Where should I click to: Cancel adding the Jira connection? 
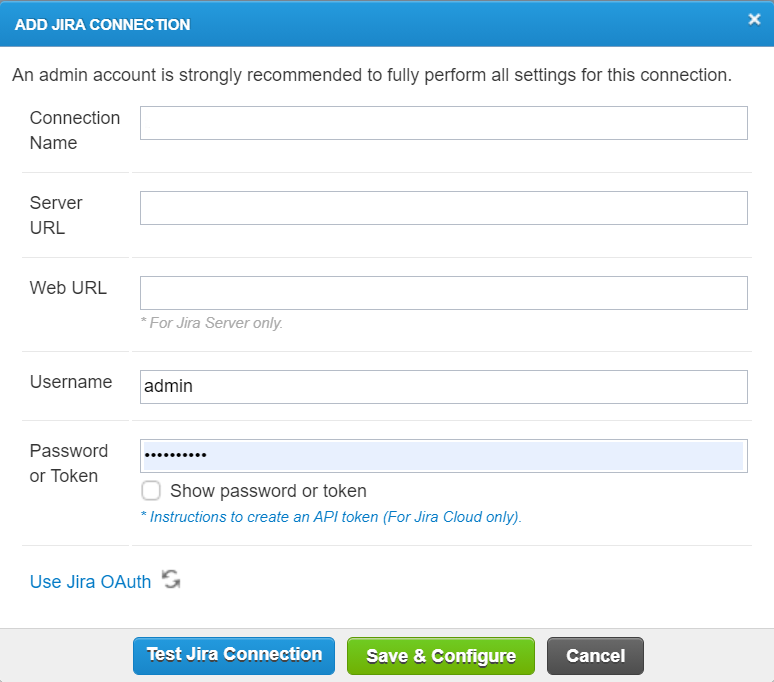pyautogui.click(x=595, y=656)
